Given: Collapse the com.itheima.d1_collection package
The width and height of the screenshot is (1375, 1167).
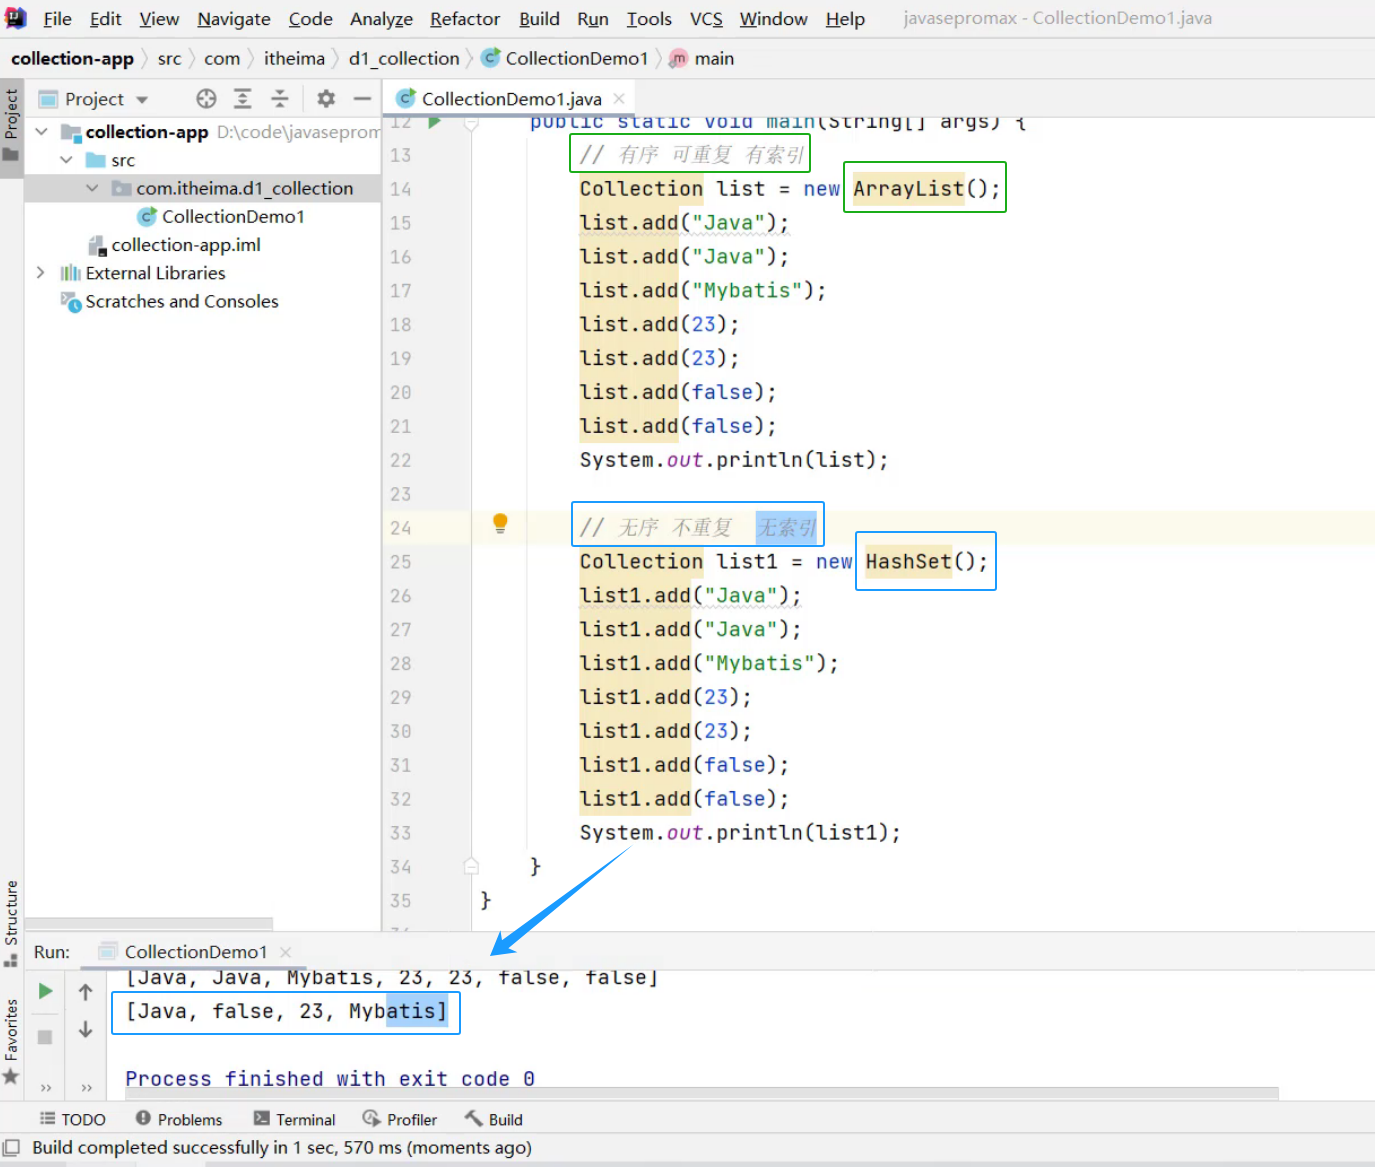Looking at the screenshot, I should 92,188.
